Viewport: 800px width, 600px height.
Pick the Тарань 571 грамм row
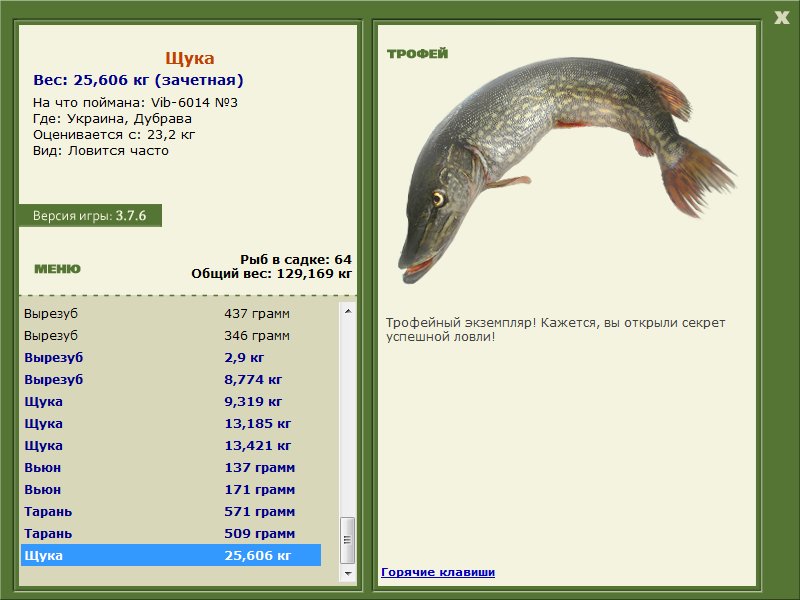coord(170,511)
